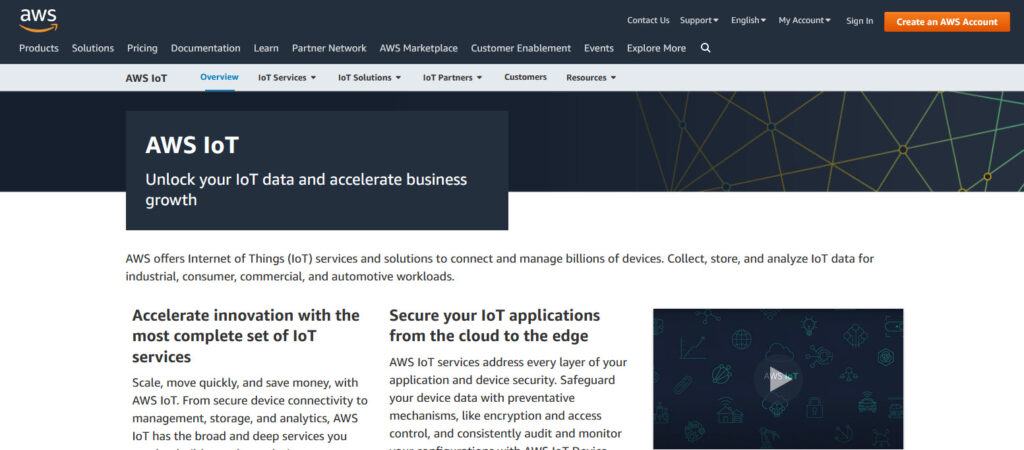Click Sign In

coord(859,21)
